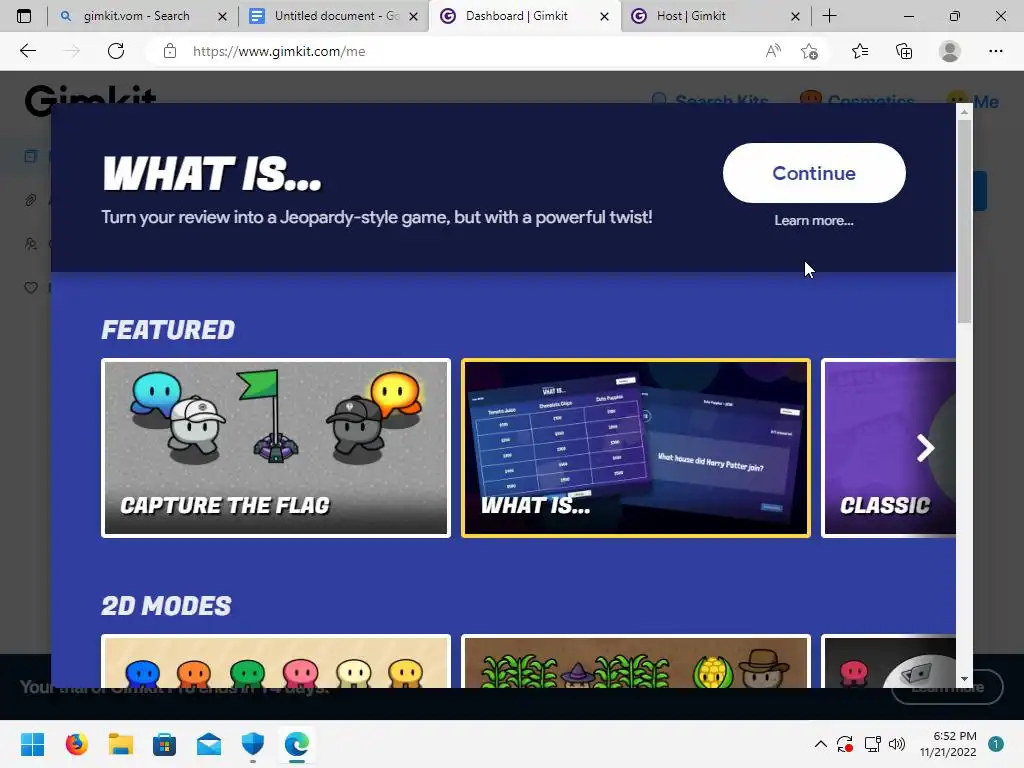Click the modal scrollbar up arrow

pyautogui.click(x=964, y=112)
